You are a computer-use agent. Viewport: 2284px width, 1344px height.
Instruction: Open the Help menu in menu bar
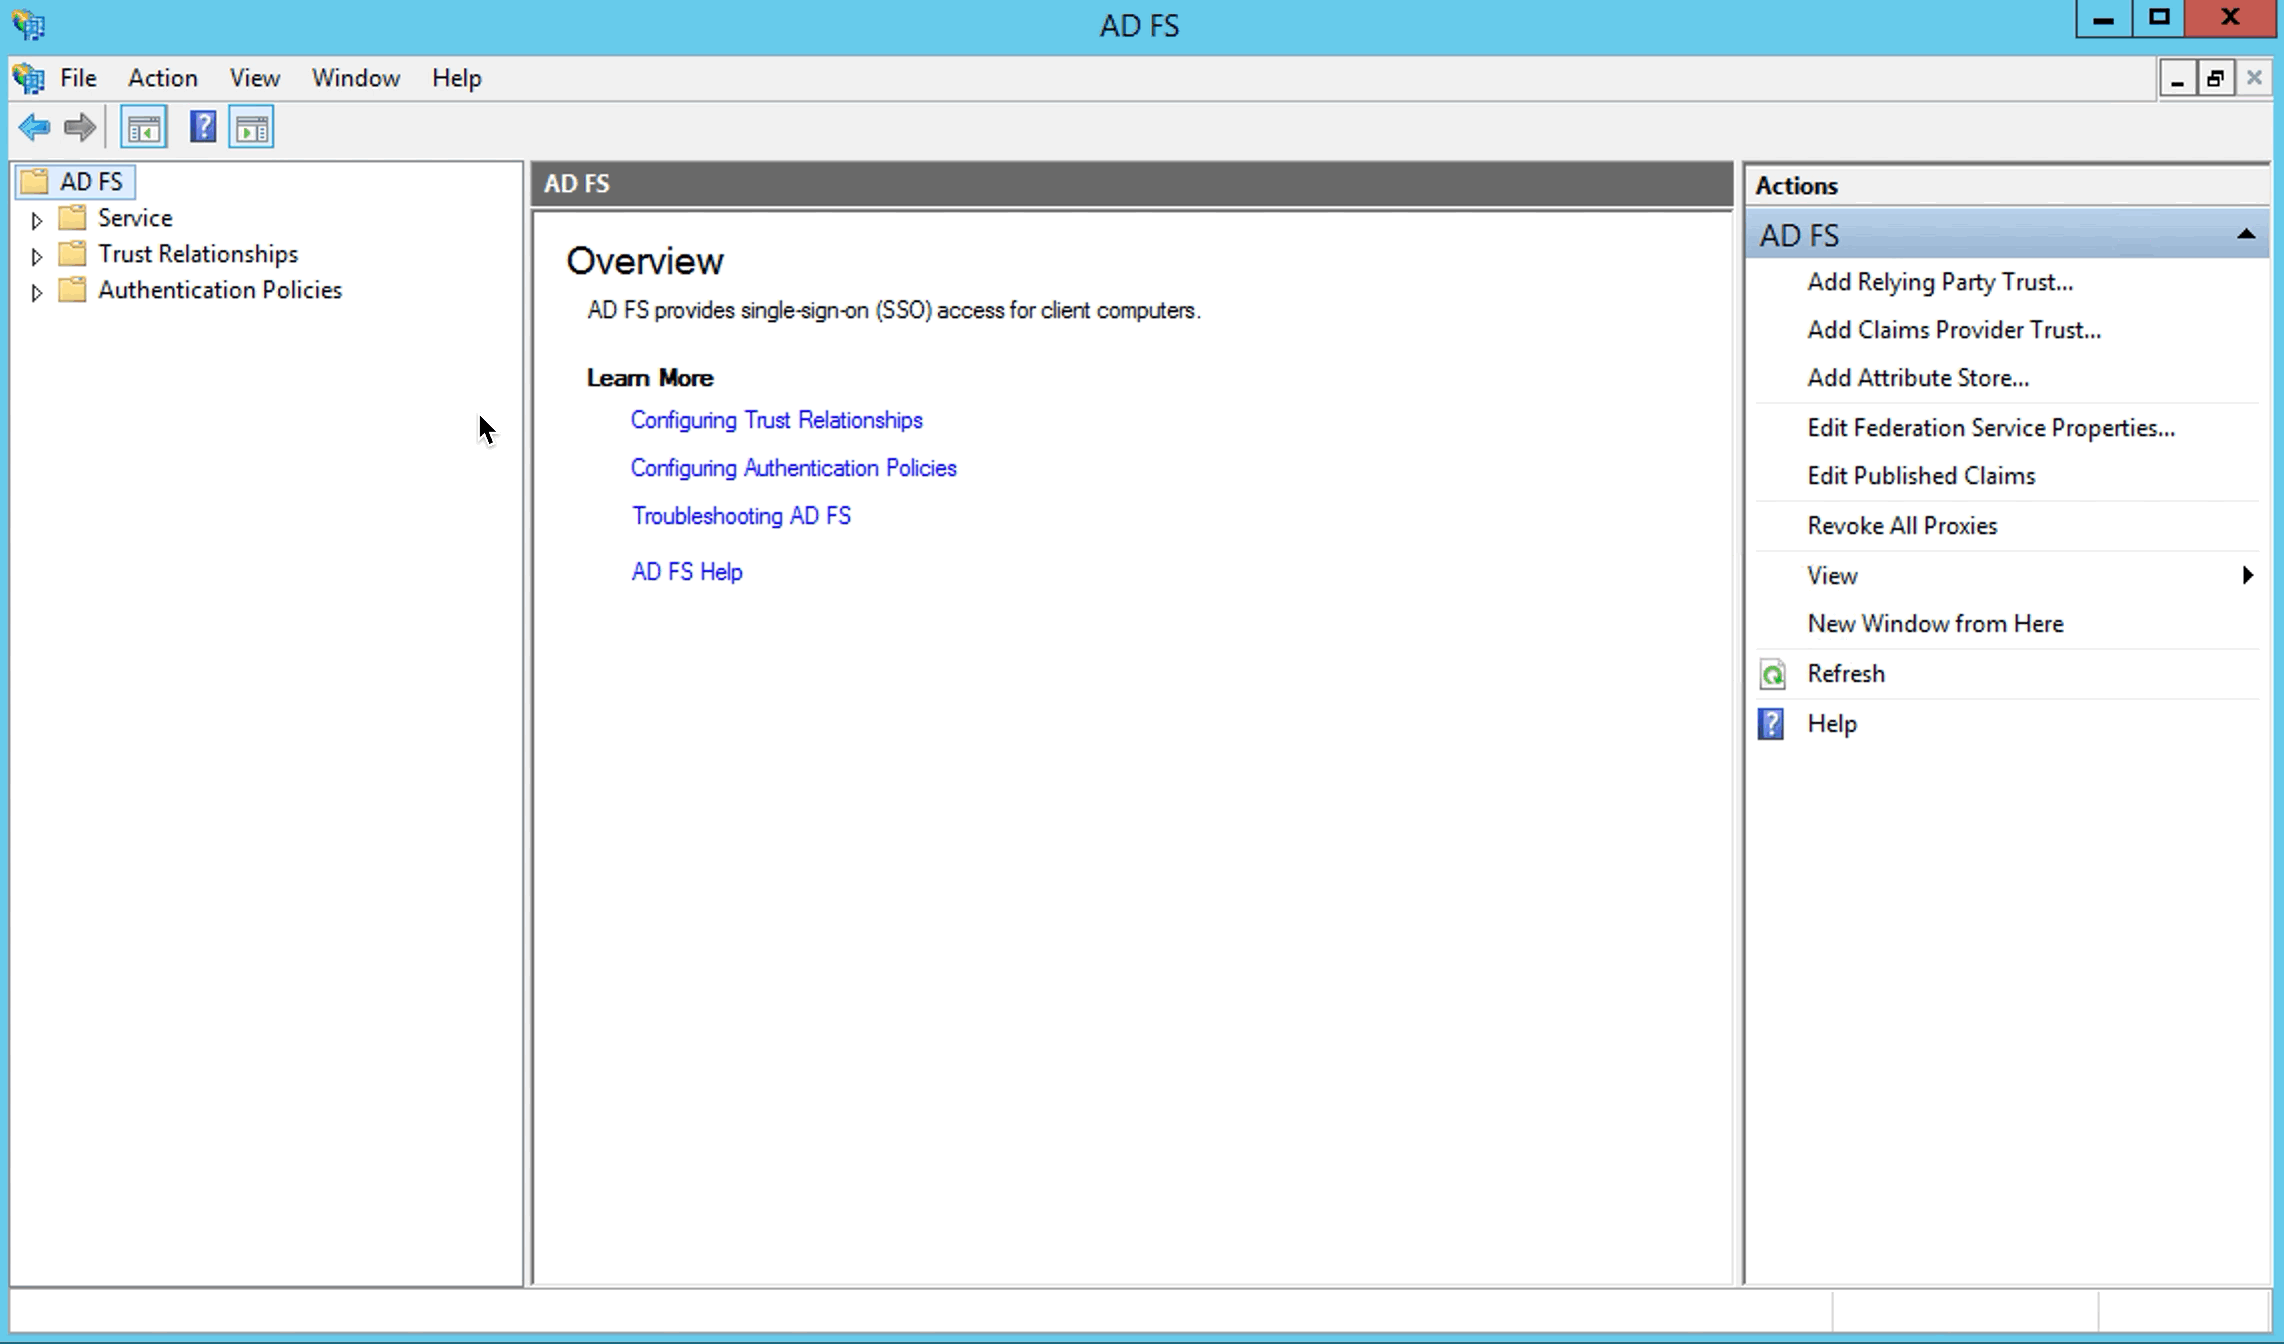tap(457, 78)
